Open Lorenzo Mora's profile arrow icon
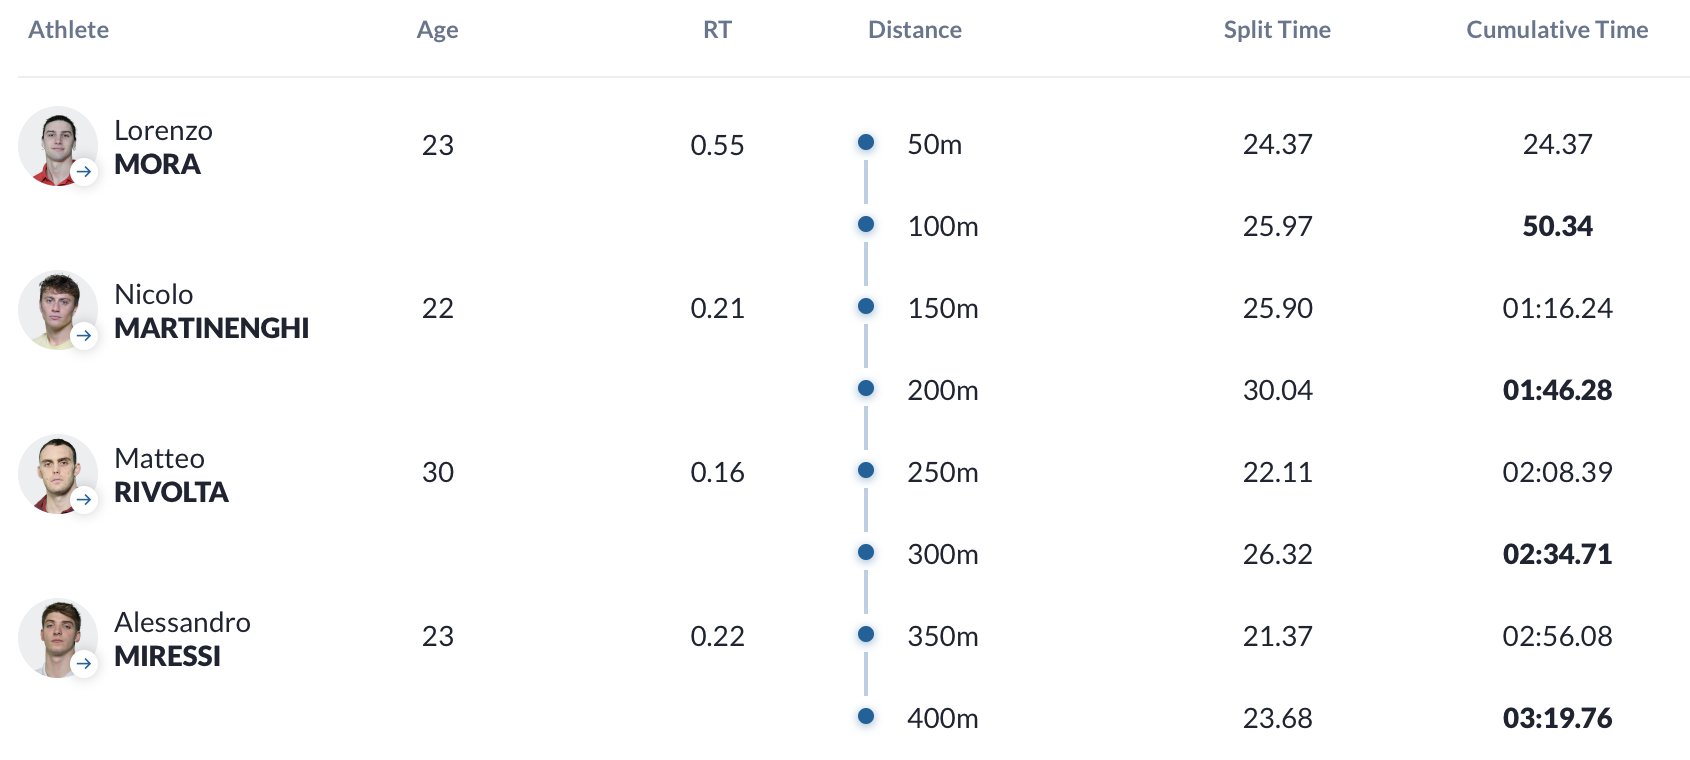 coord(84,172)
